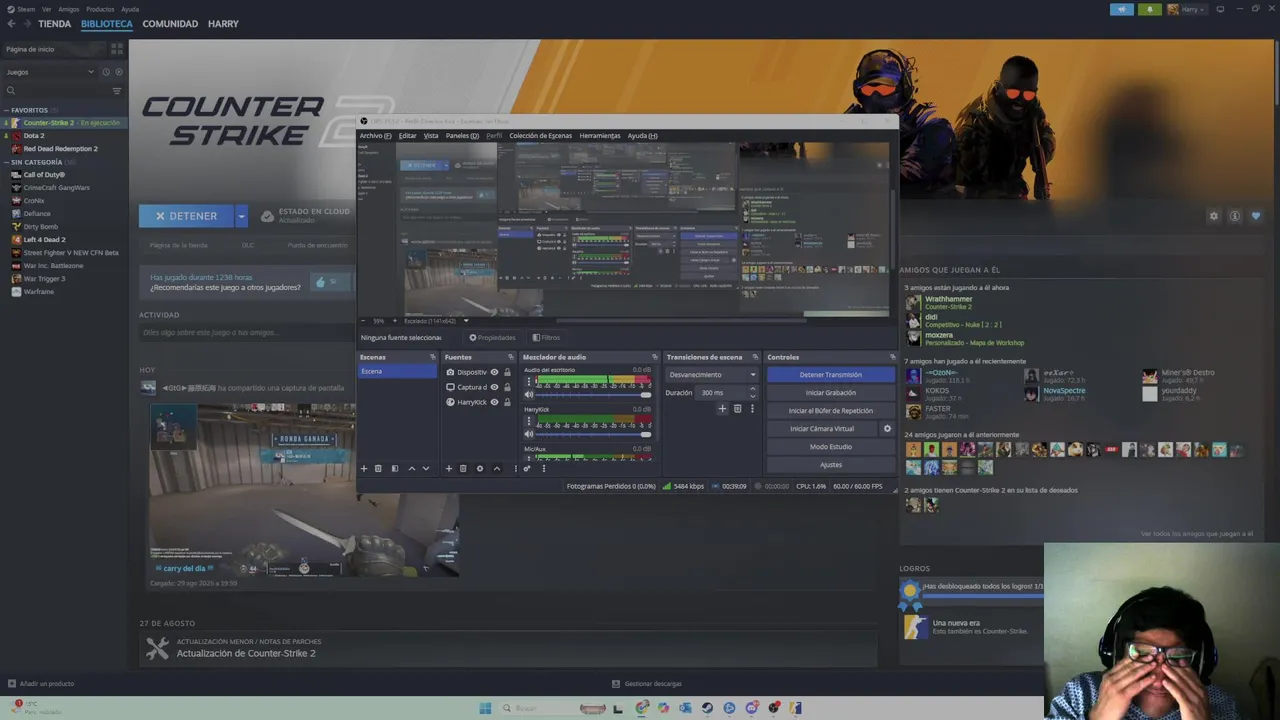Open virtual camera settings gear
Viewport: 1280px width, 720px height.
pos(887,429)
